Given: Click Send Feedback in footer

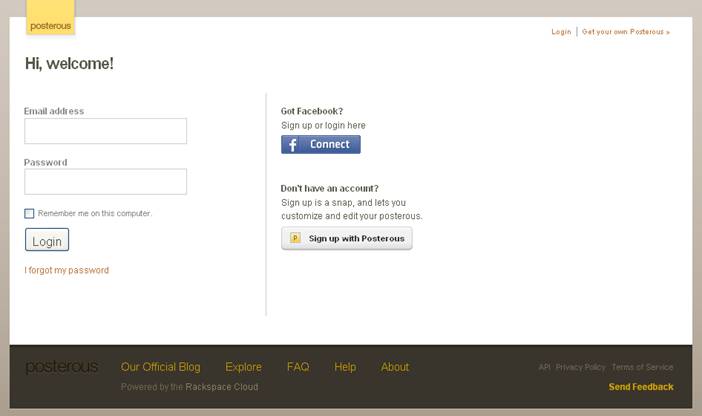Looking at the screenshot, I should point(641,387).
